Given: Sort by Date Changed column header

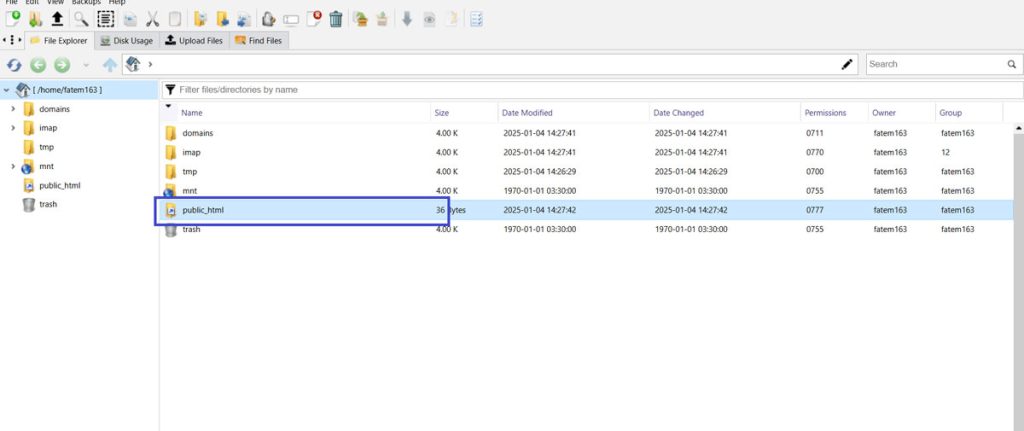Looking at the screenshot, I should point(679,113).
